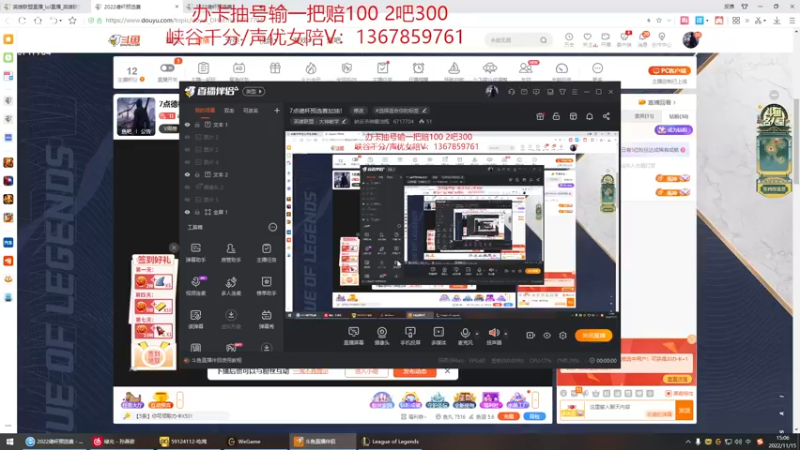
Task: Add 摄像头 camera source
Action: (382, 336)
